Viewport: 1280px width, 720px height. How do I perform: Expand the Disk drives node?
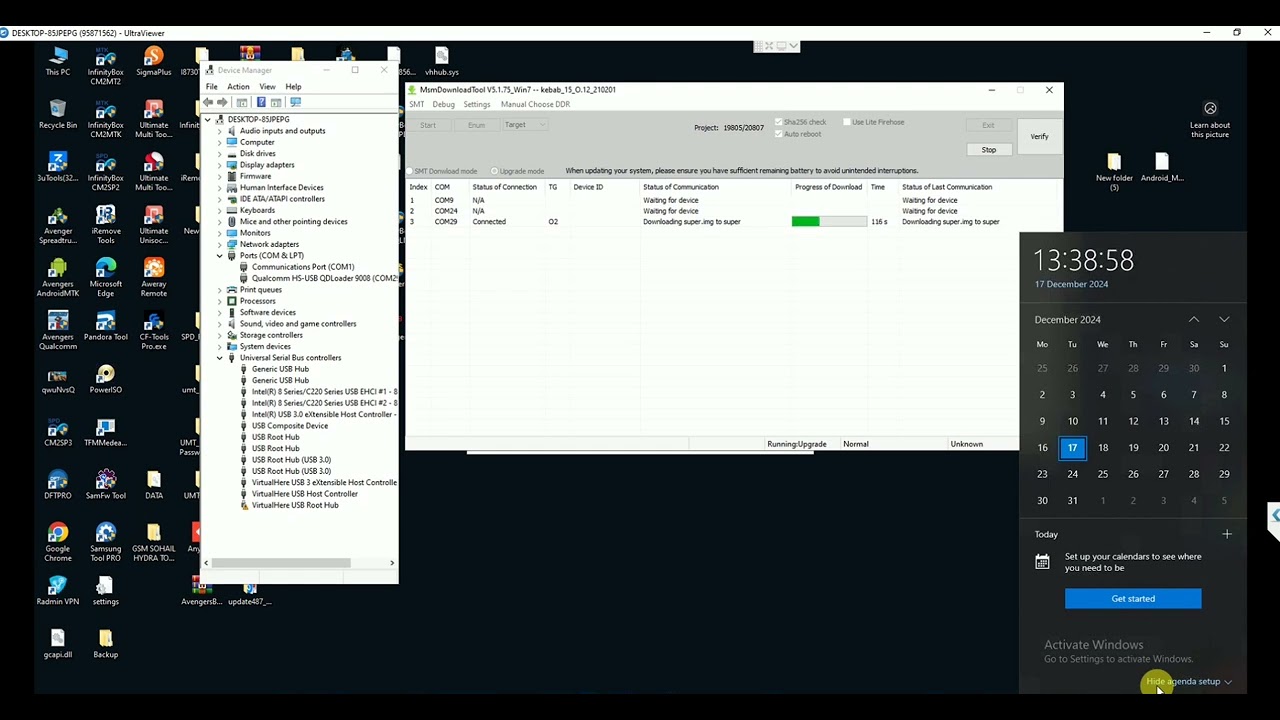click(x=220, y=154)
